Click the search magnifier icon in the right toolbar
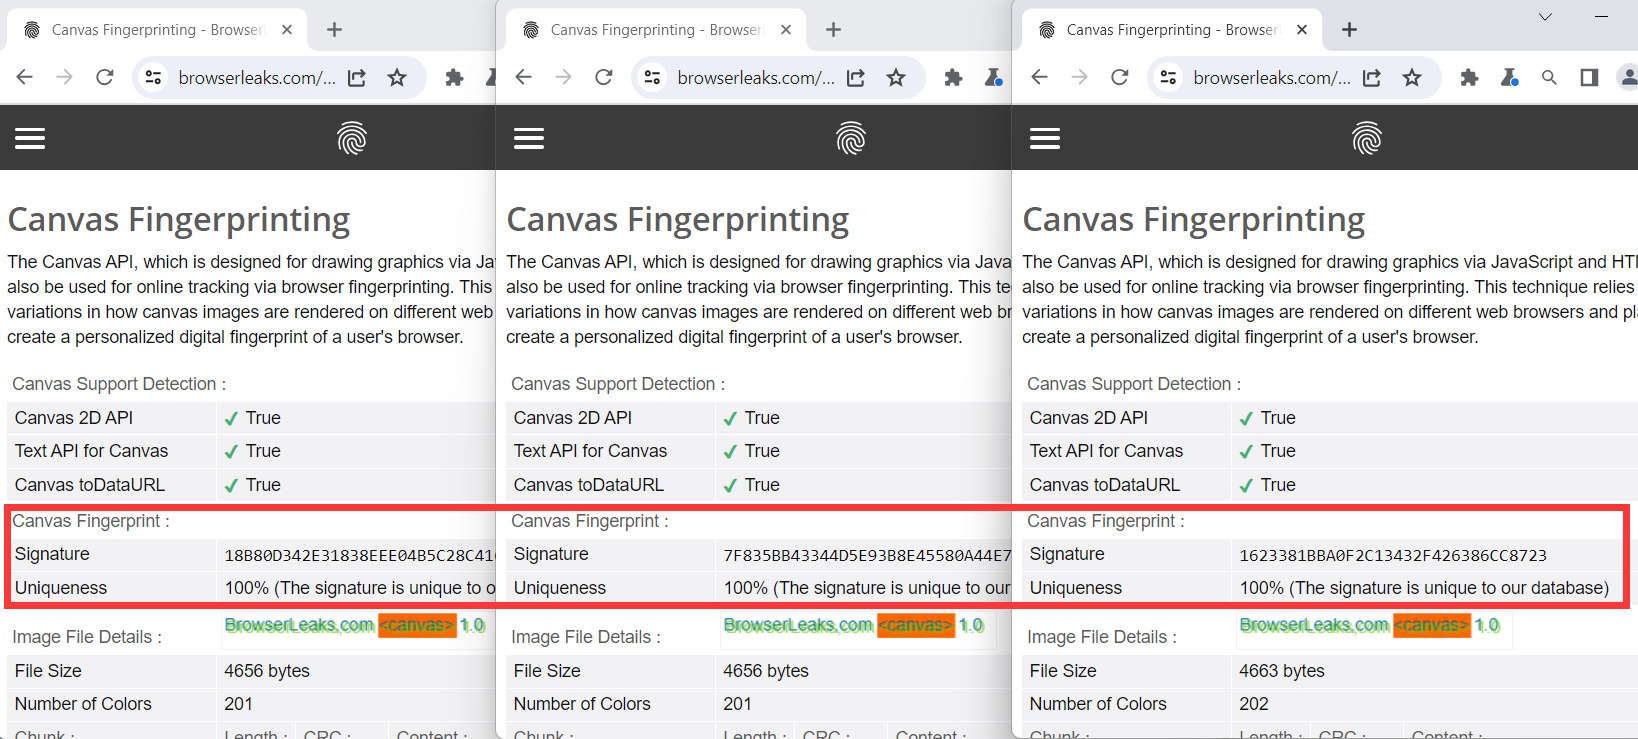Viewport: 1638px width, 739px height. [1549, 78]
